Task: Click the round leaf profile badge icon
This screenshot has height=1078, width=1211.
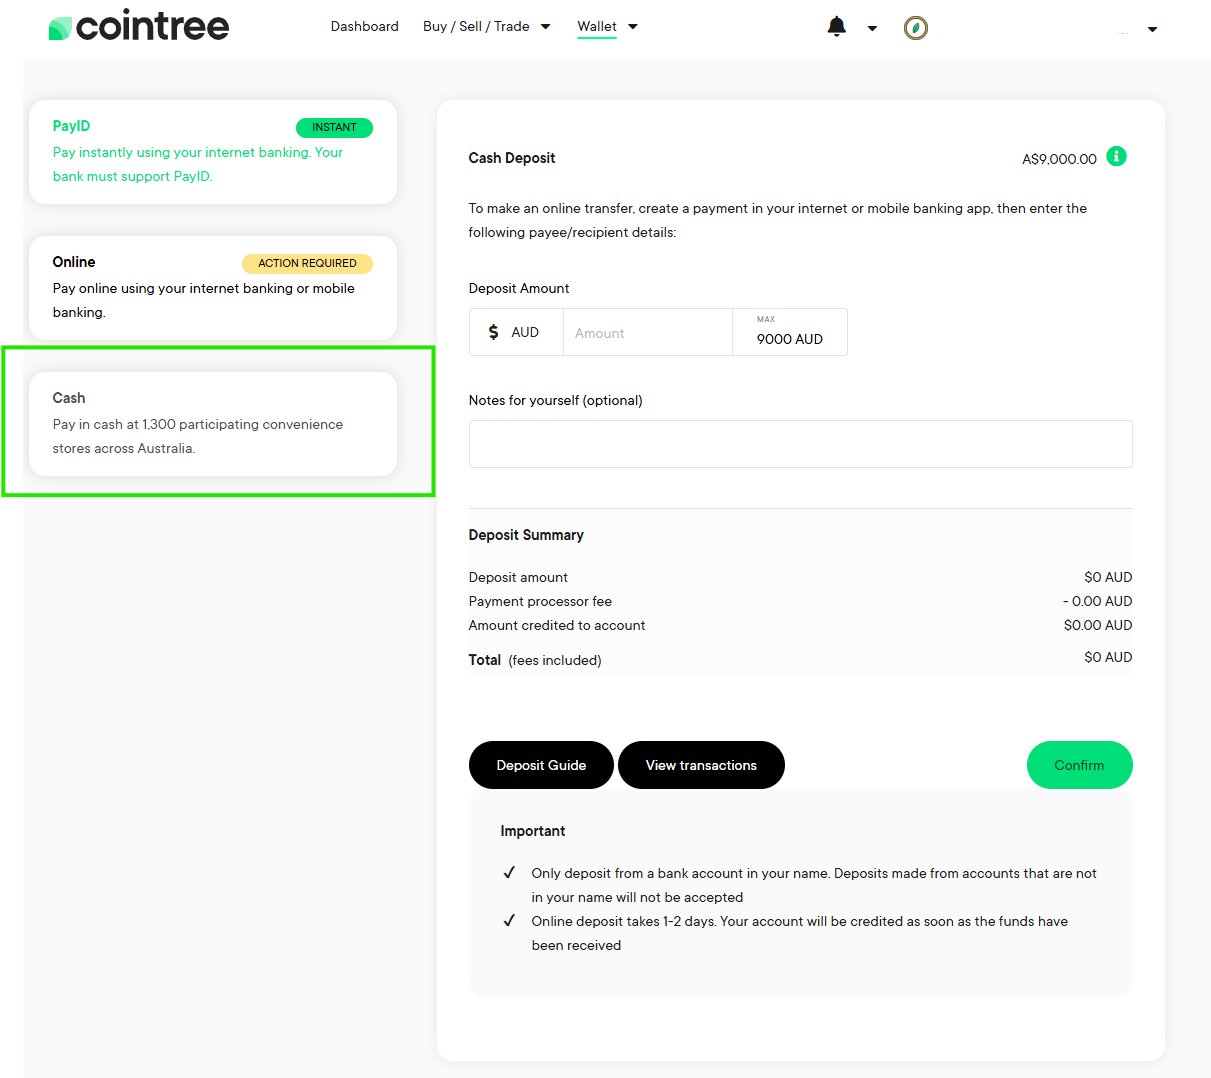Action: [916, 28]
